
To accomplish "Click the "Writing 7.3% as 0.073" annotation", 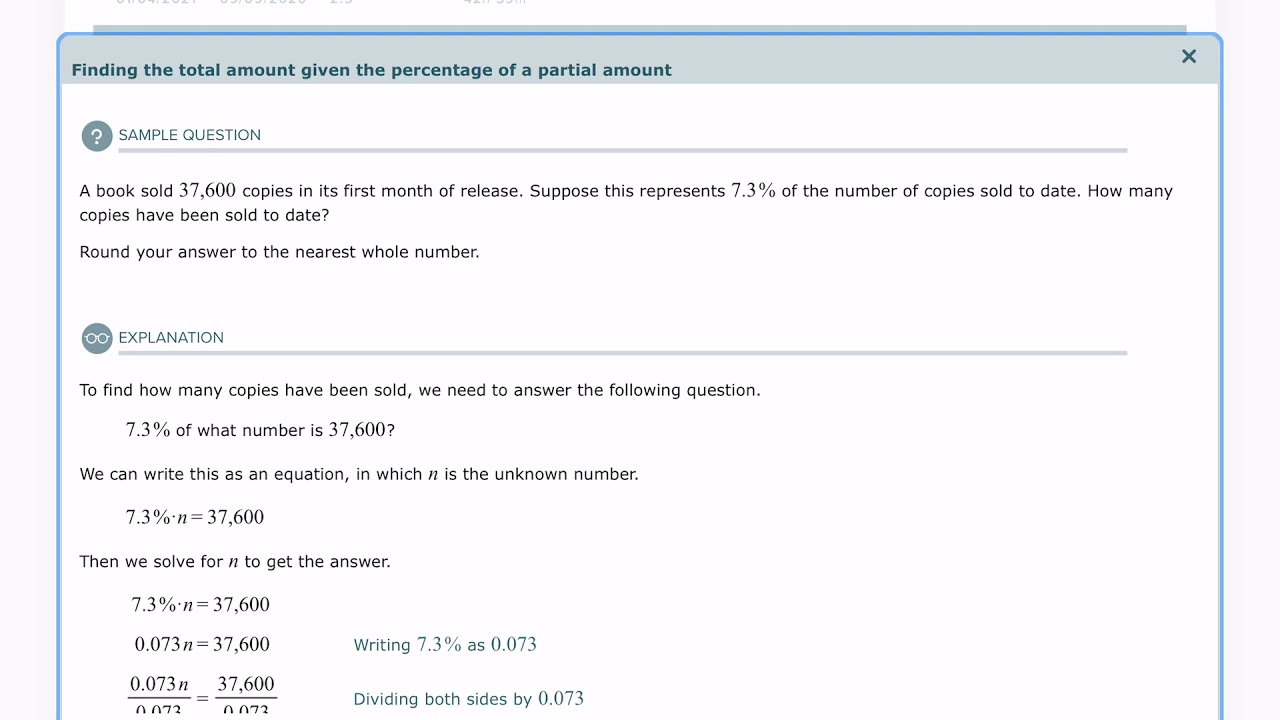I will tap(445, 645).
